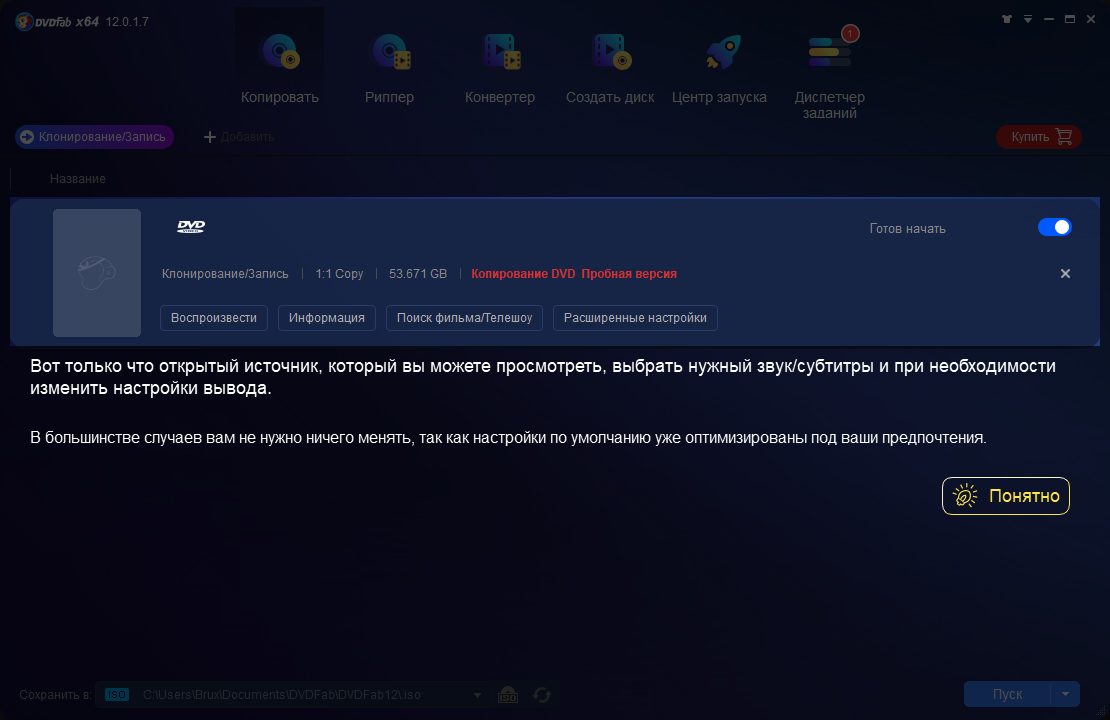This screenshot has height=720, width=1110.
Task: Click the ISO output type icon
Action: [x=117, y=695]
